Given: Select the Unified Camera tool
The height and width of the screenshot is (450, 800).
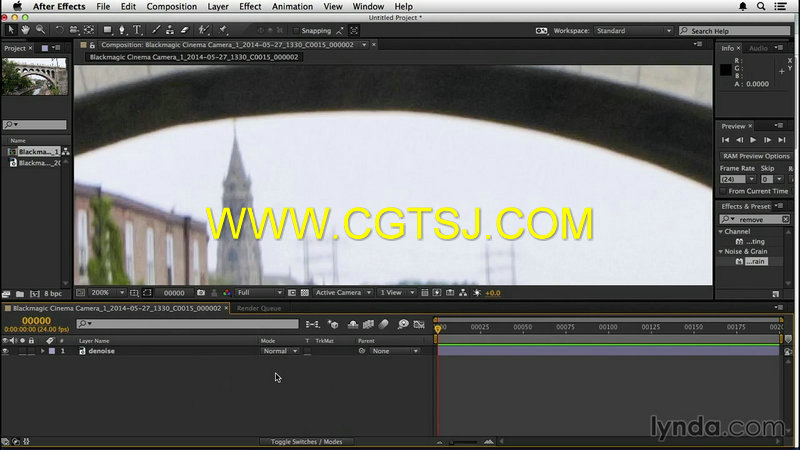Looking at the screenshot, I should (x=74, y=30).
